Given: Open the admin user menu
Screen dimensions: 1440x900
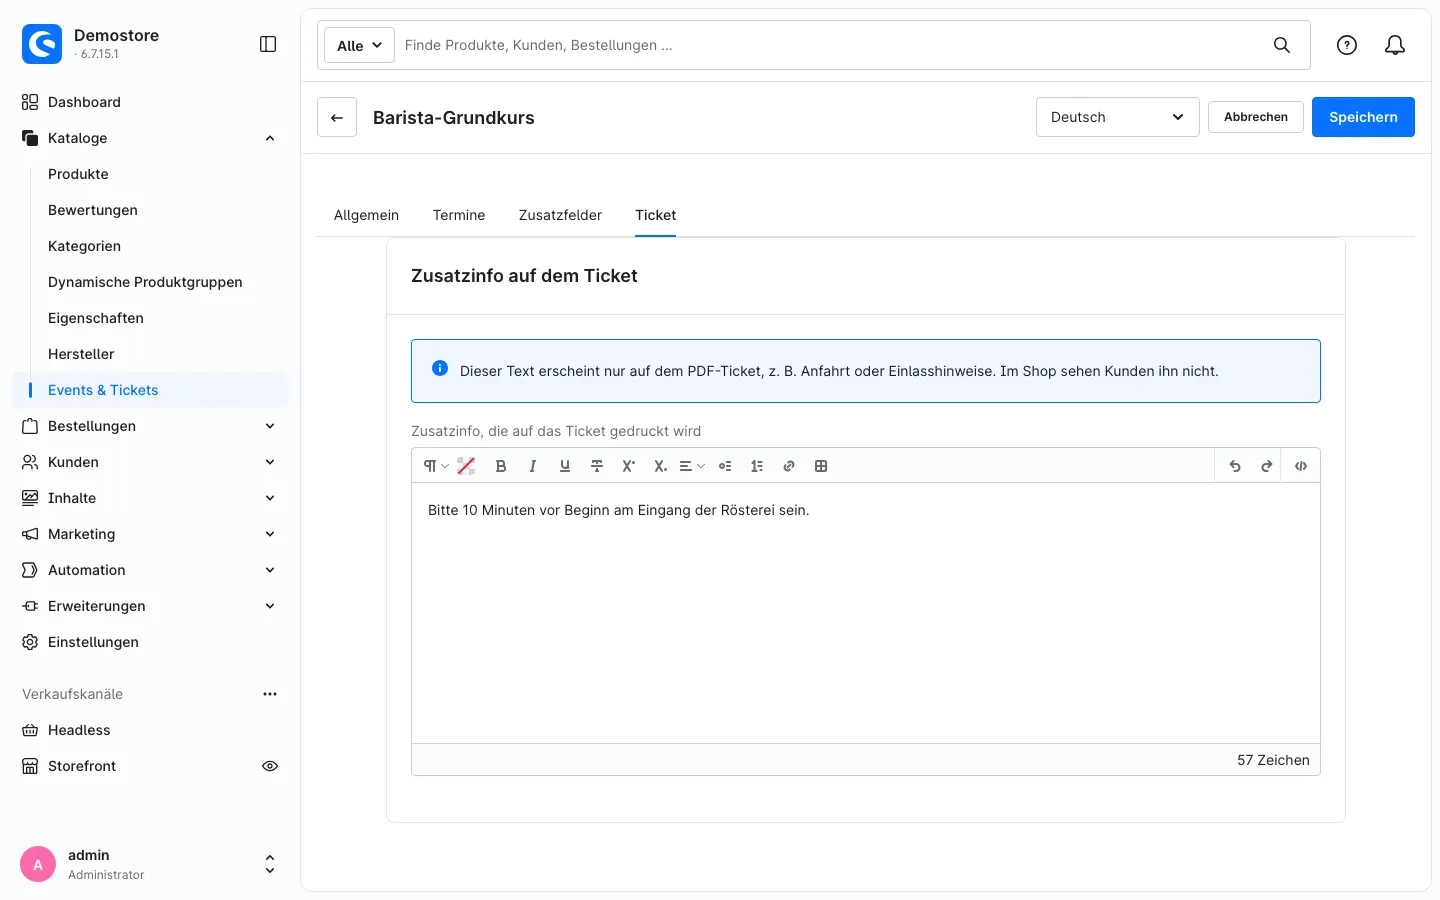Looking at the screenshot, I should coord(150,864).
